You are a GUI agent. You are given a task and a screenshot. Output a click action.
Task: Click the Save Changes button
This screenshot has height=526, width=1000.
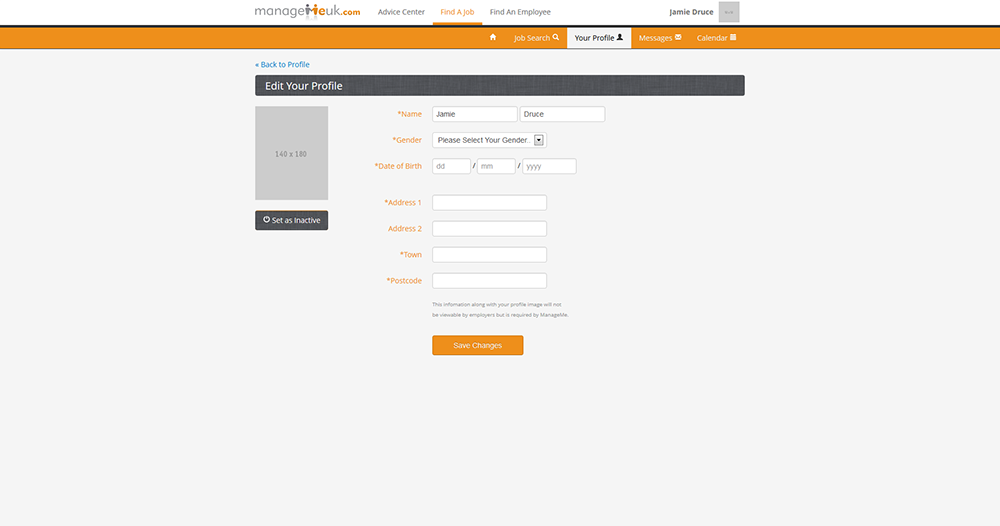(x=477, y=345)
